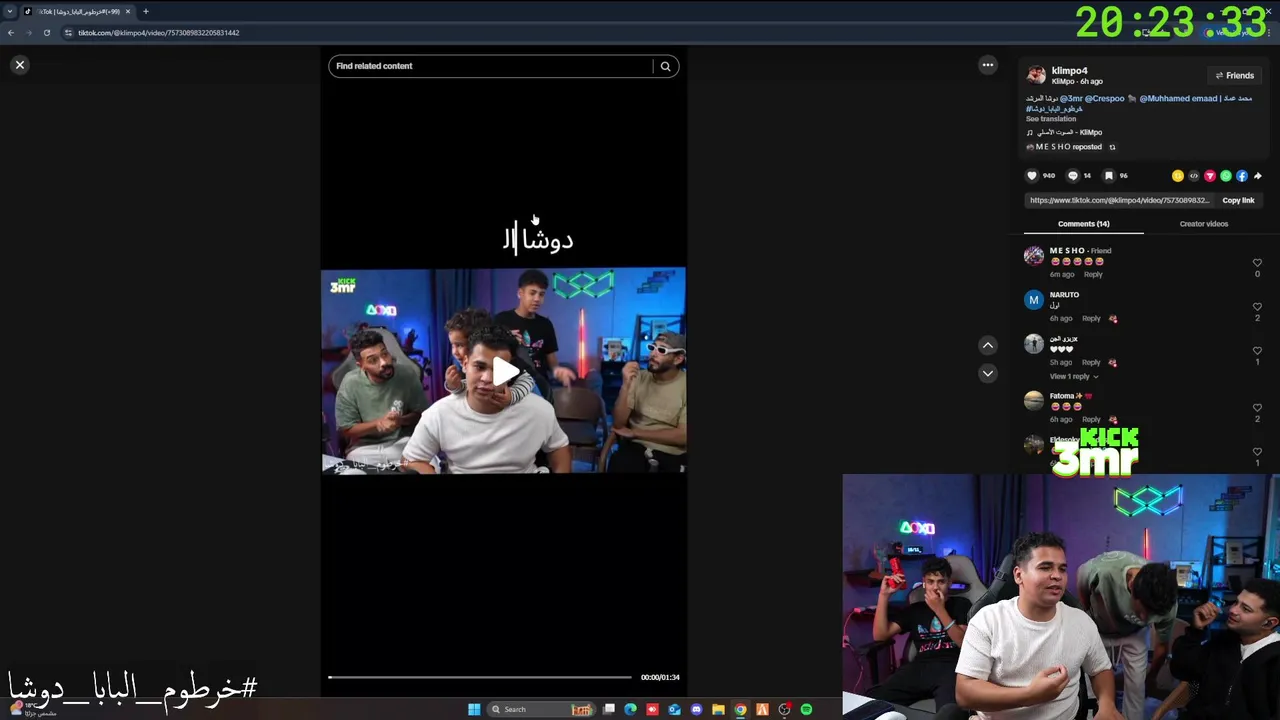Open the tab list dropdown arrow
The height and width of the screenshot is (720, 1280).
(x=9, y=11)
